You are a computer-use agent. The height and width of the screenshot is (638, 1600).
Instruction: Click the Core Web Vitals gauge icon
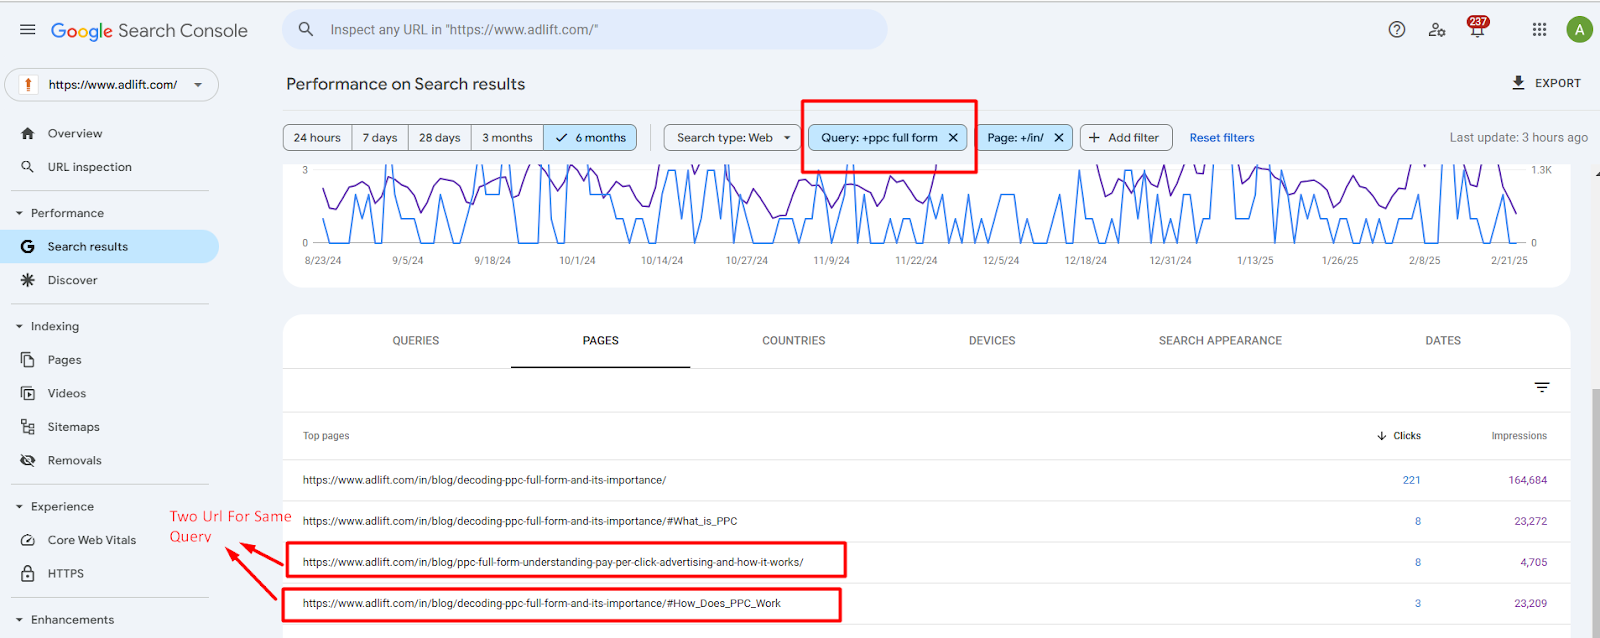click(27, 540)
